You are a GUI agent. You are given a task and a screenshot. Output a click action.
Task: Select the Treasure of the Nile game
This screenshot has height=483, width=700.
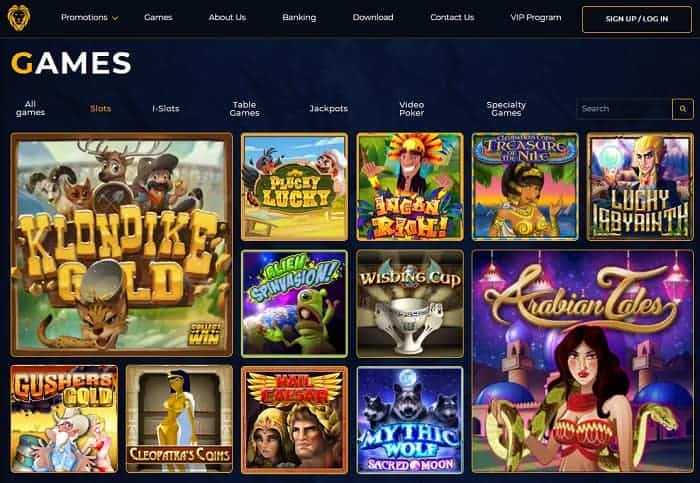pyautogui.click(x=525, y=187)
